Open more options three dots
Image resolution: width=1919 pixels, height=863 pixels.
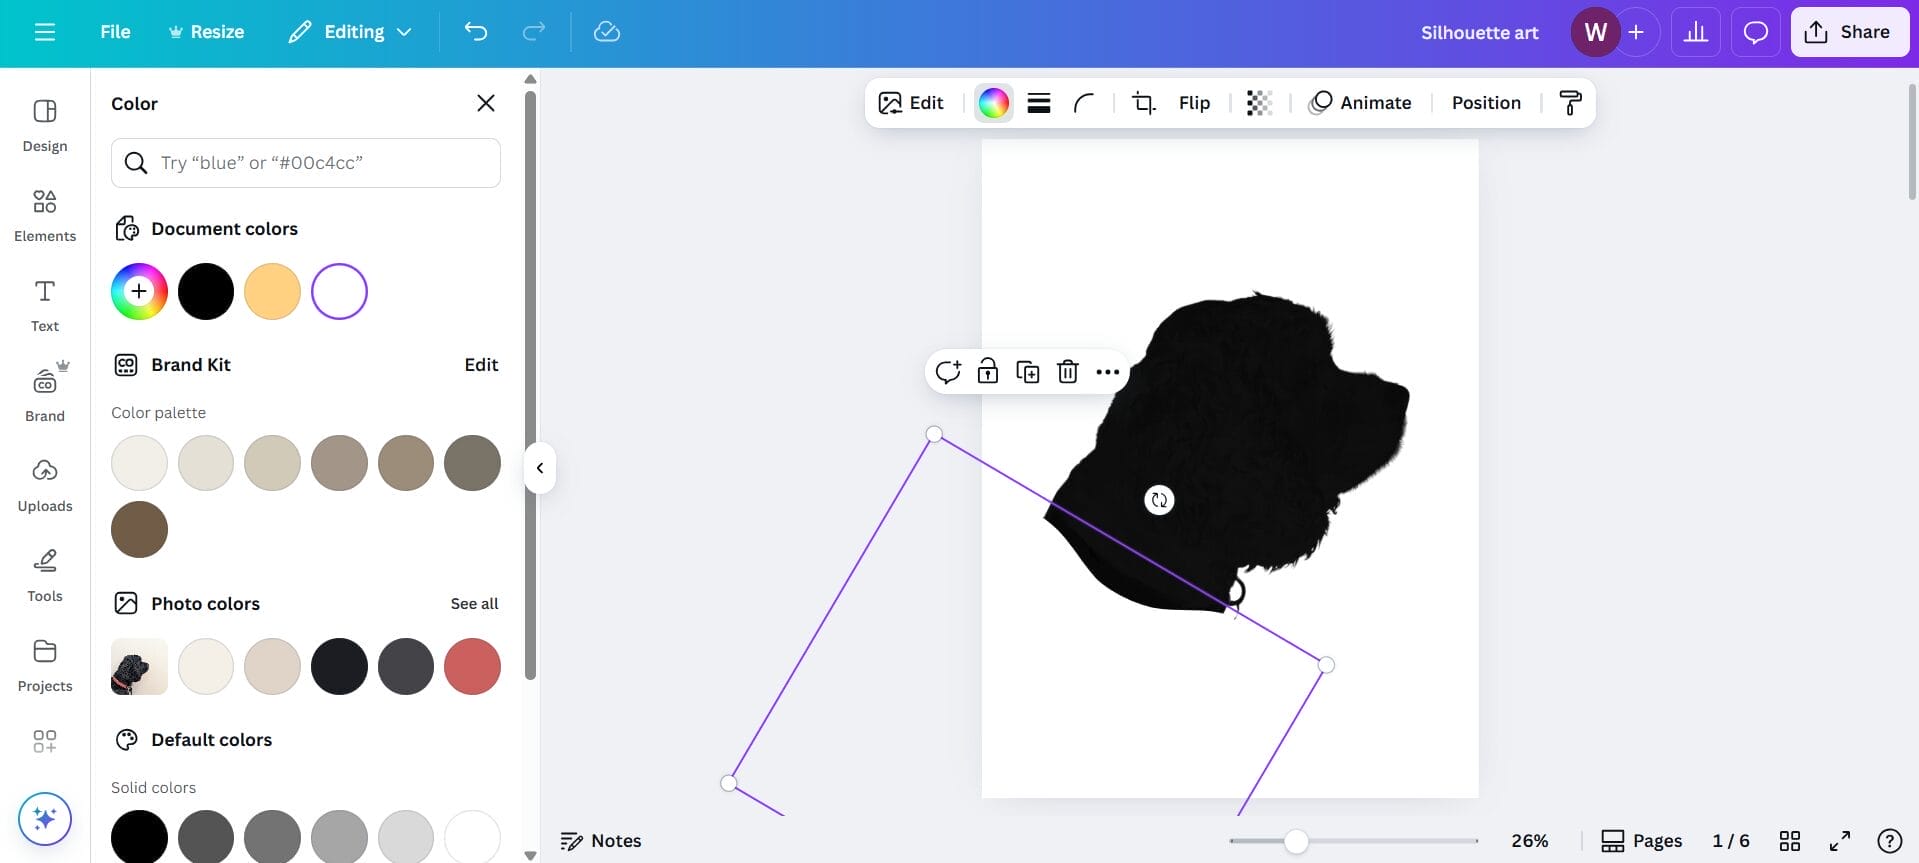1107,372
